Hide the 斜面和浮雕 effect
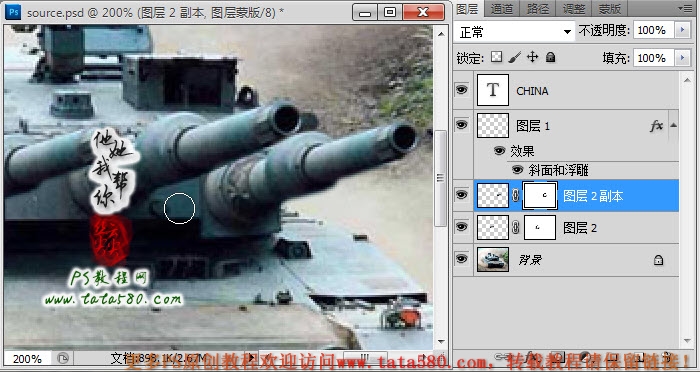Screen dimensions: 700x372 pos(517,170)
